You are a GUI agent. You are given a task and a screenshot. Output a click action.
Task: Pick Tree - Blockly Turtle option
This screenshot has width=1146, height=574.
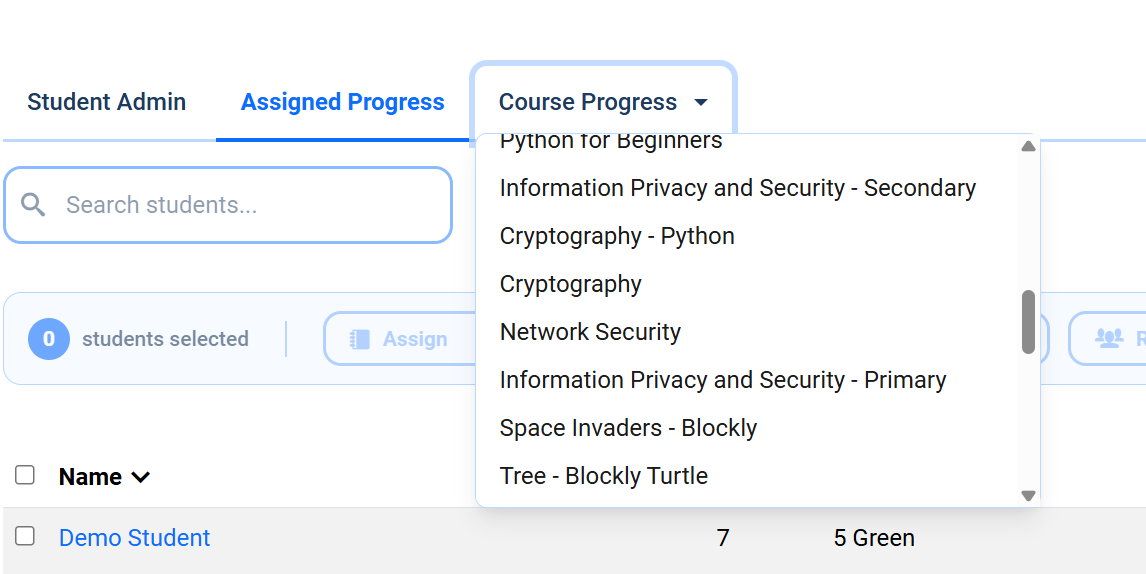coord(603,476)
